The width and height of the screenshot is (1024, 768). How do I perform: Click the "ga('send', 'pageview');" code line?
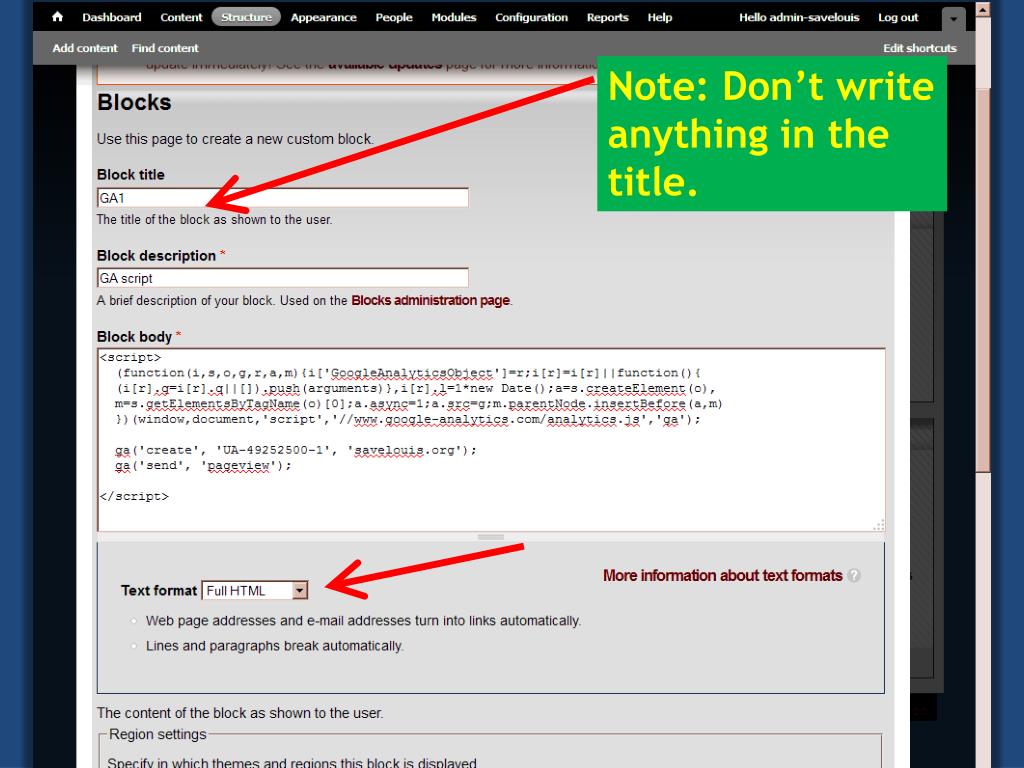point(203,466)
